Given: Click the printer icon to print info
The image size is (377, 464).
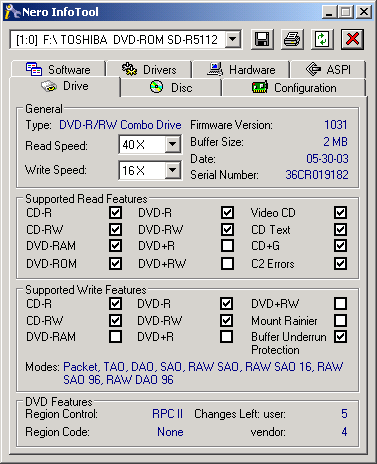Looking at the screenshot, I should coord(292,39).
